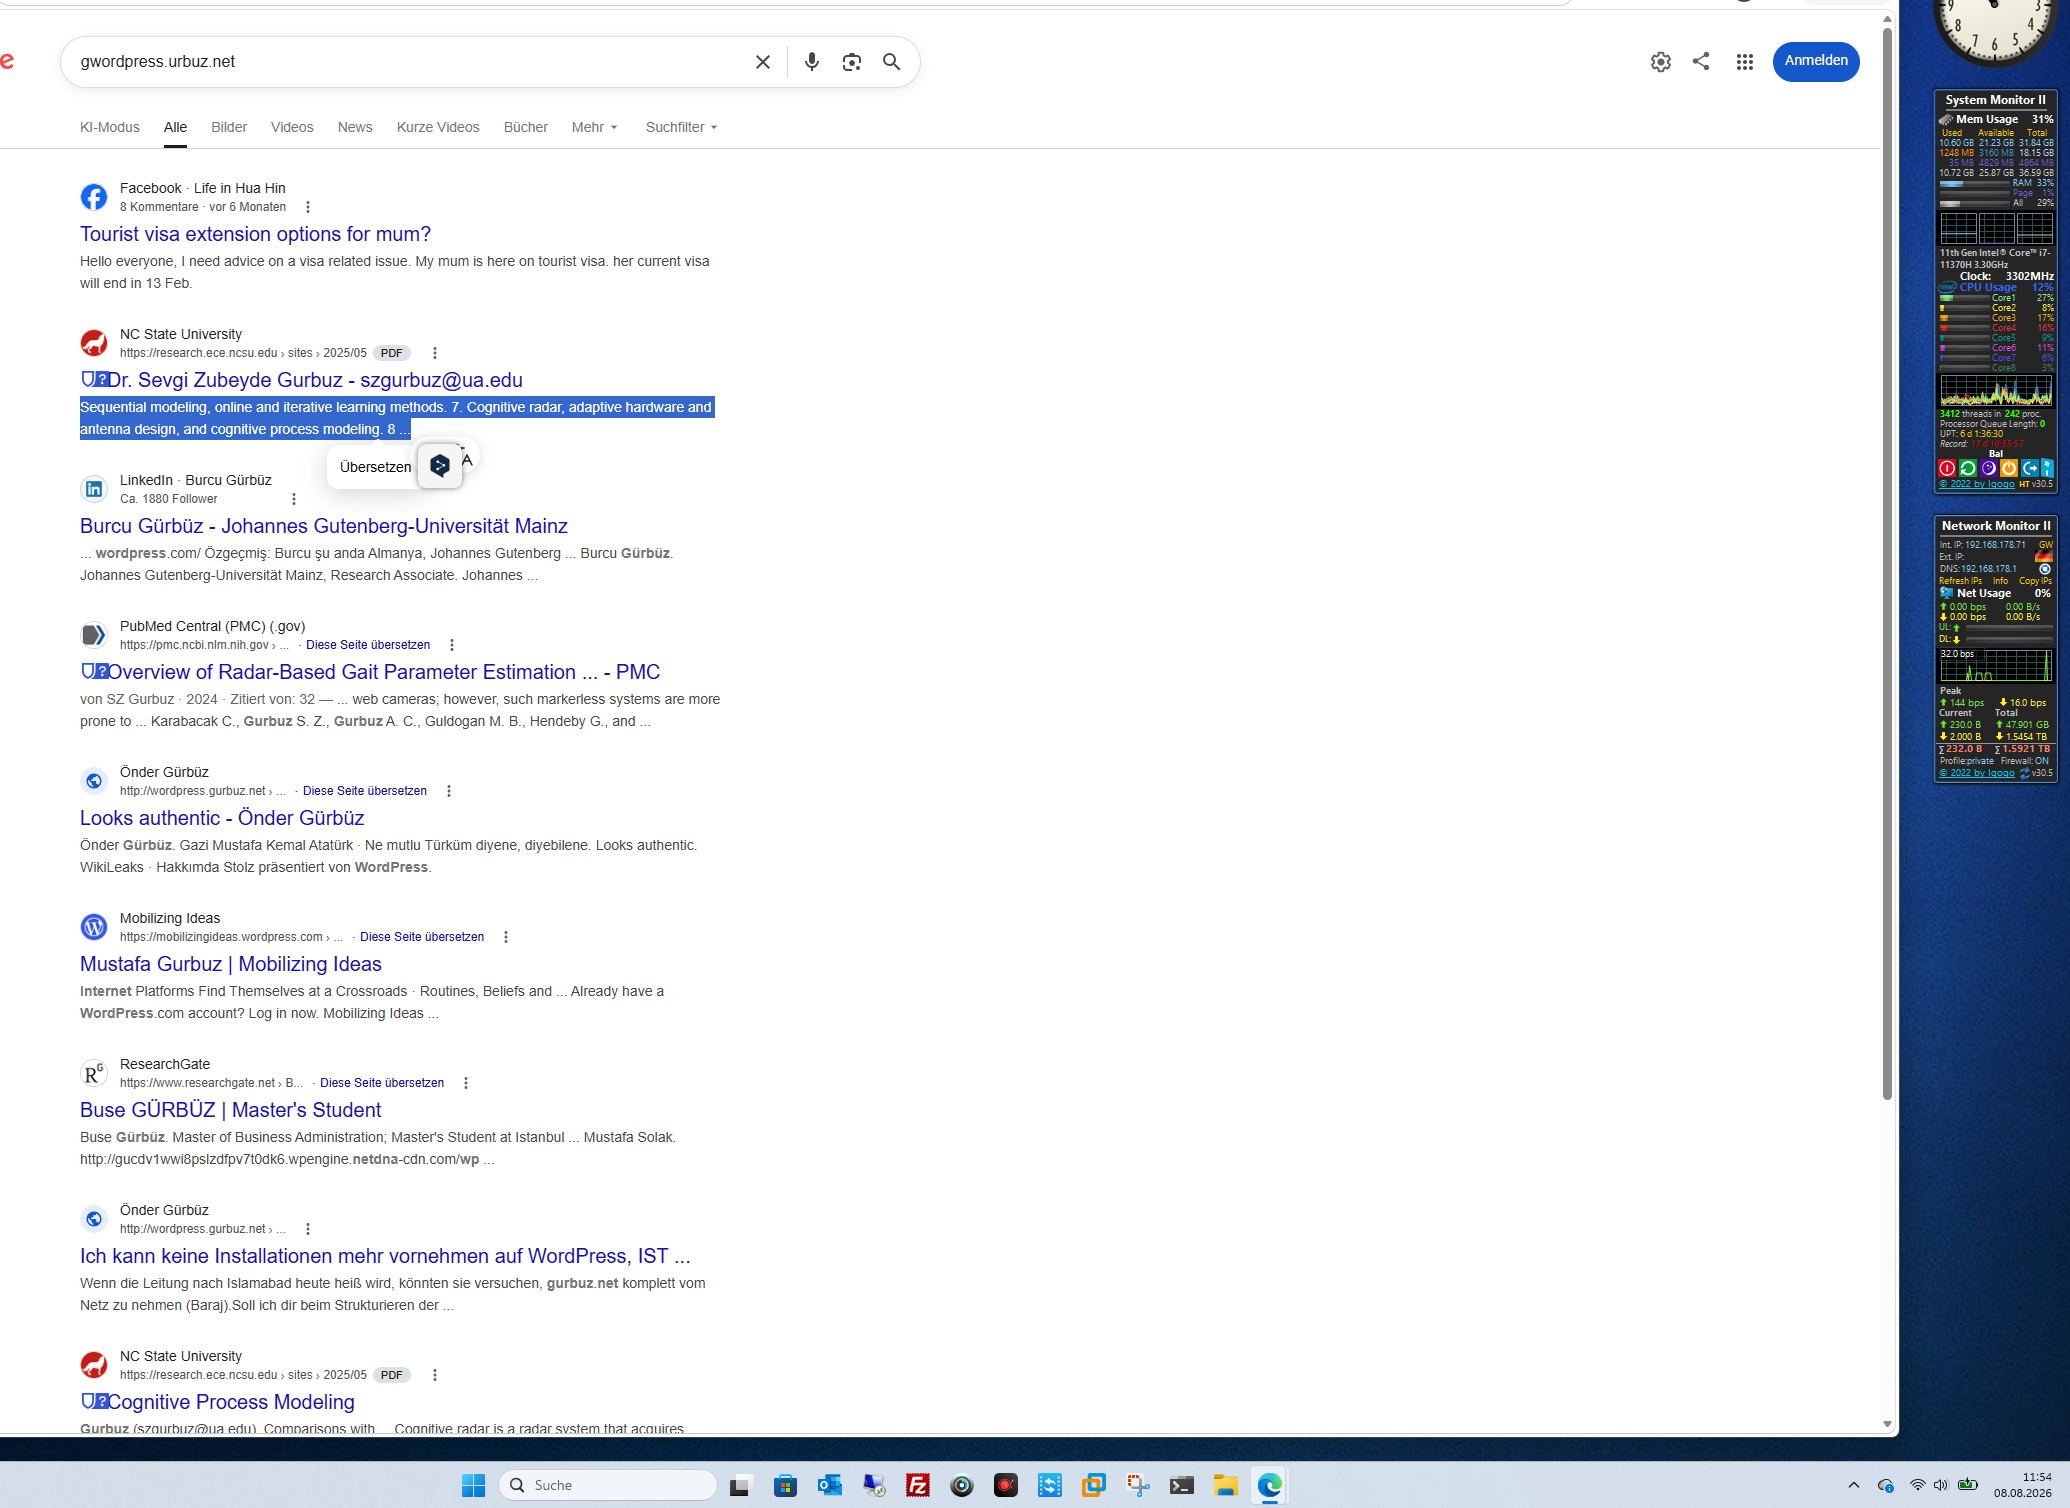Click 'Copy IPs' in Network Monitor
Image resolution: width=2070 pixels, height=1508 pixels.
2035,581
